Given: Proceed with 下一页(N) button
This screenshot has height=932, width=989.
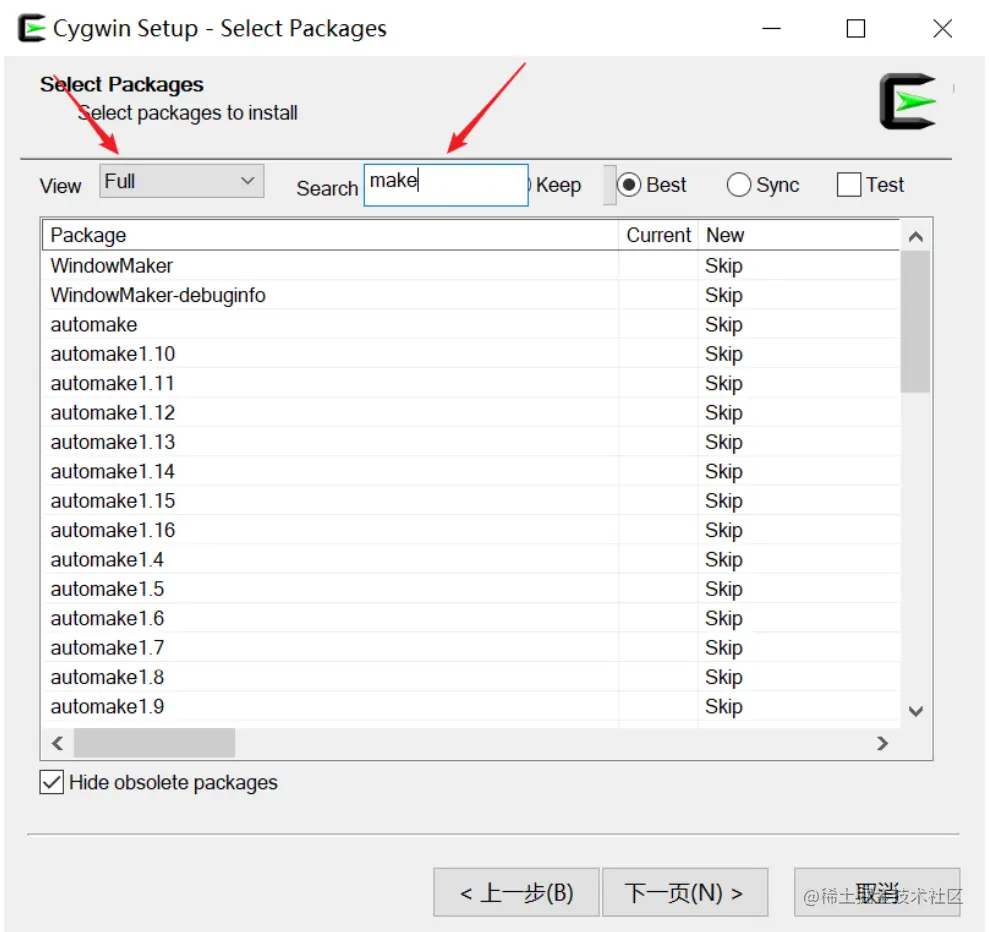Looking at the screenshot, I should click(685, 892).
